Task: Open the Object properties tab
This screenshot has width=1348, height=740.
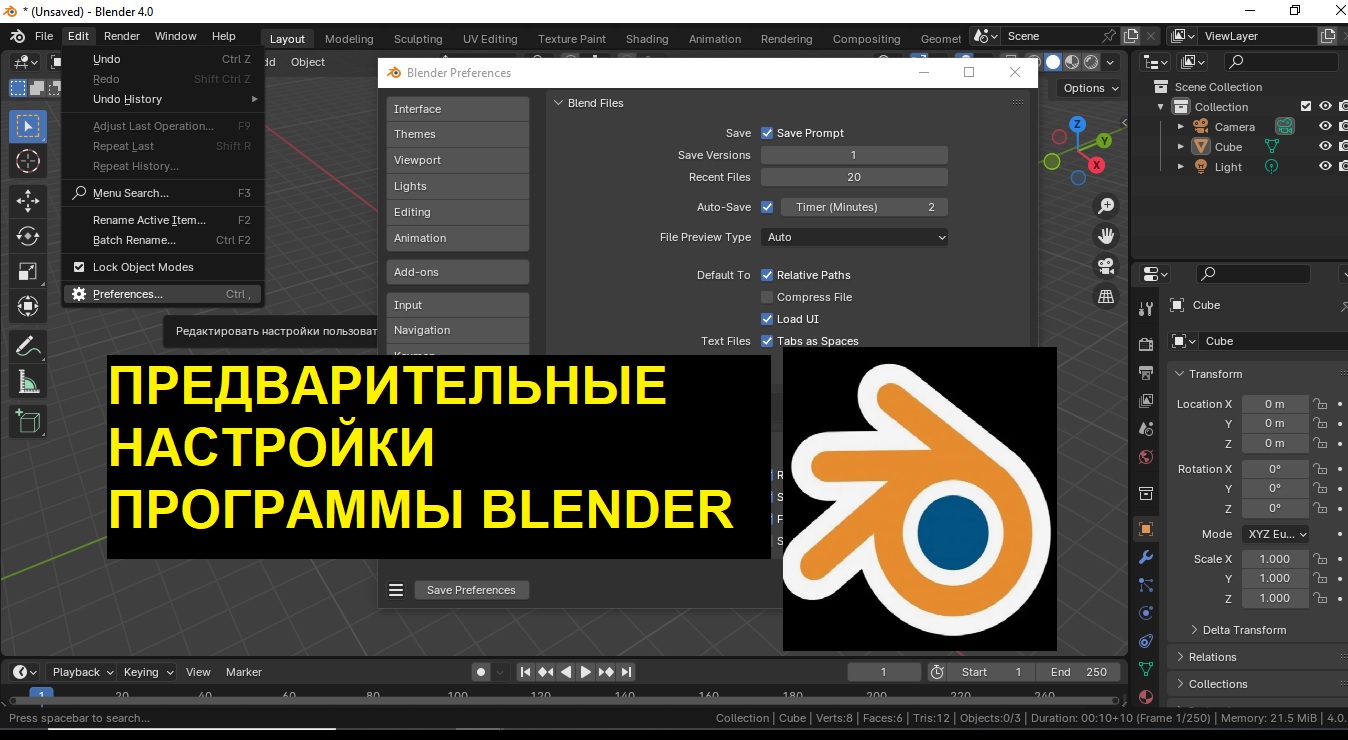Action: coord(1146,529)
